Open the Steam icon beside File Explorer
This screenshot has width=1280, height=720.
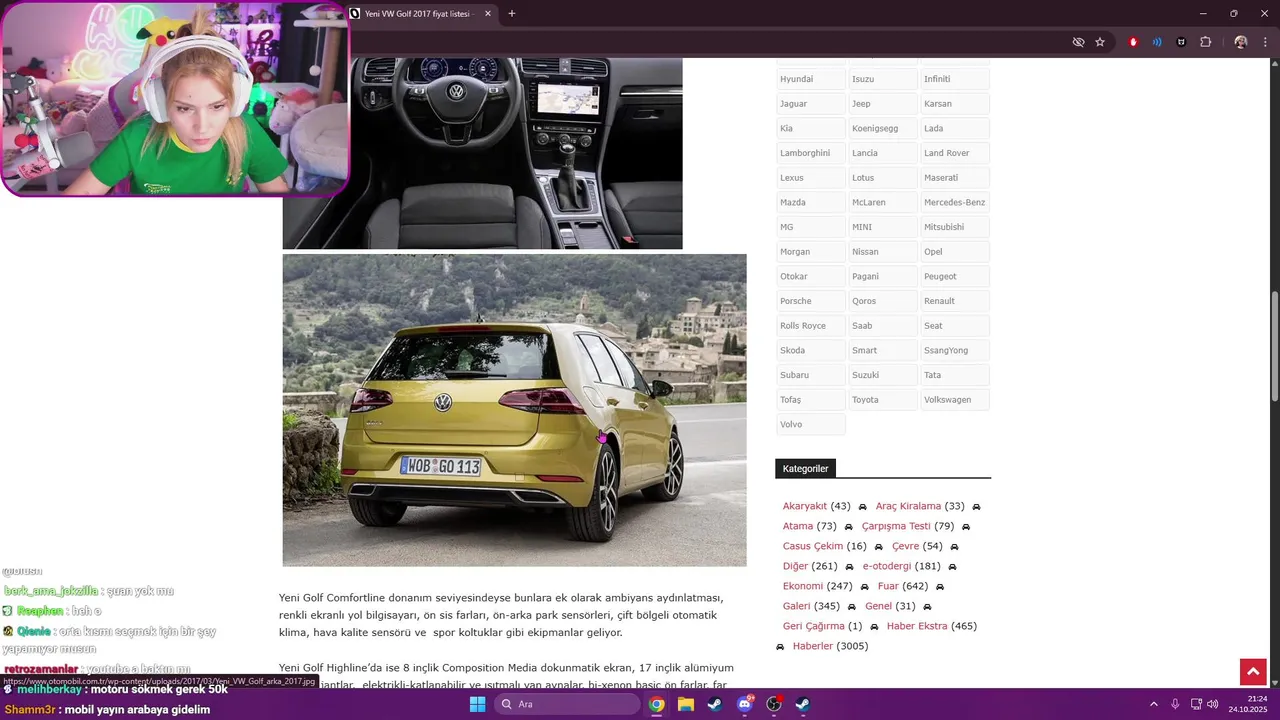pos(715,704)
